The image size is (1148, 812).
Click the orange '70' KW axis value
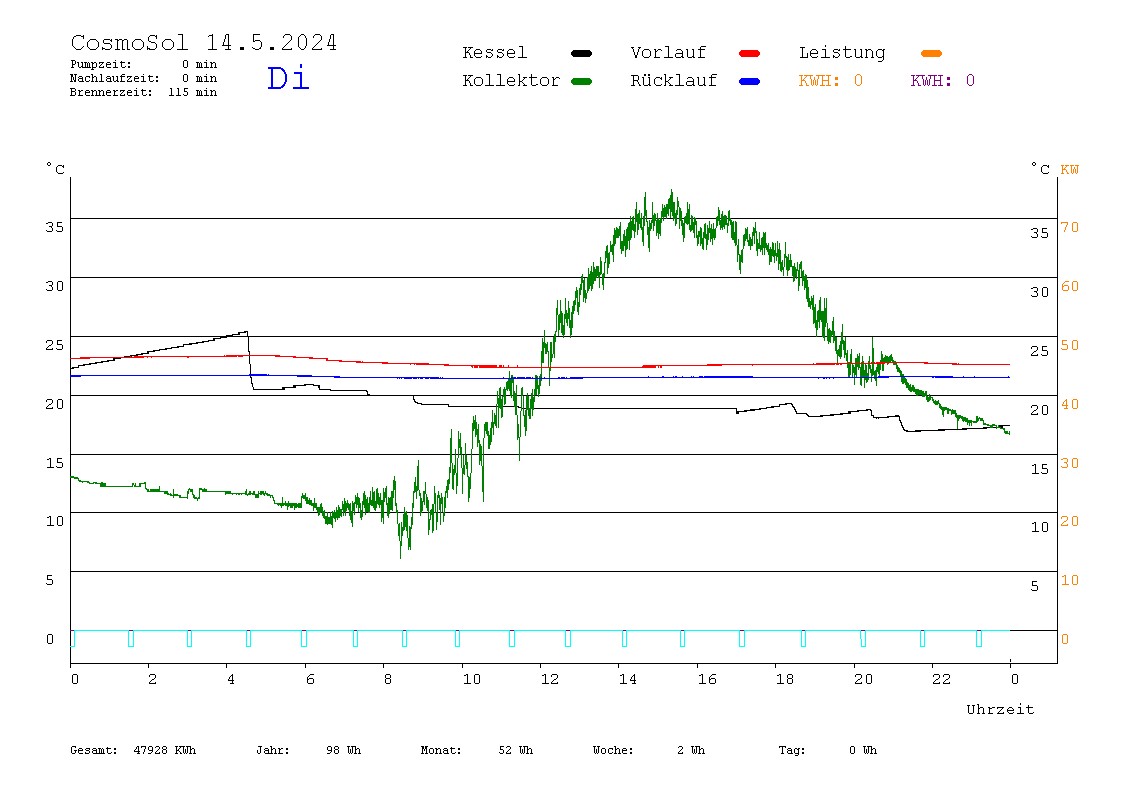pyautogui.click(x=1070, y=227)
